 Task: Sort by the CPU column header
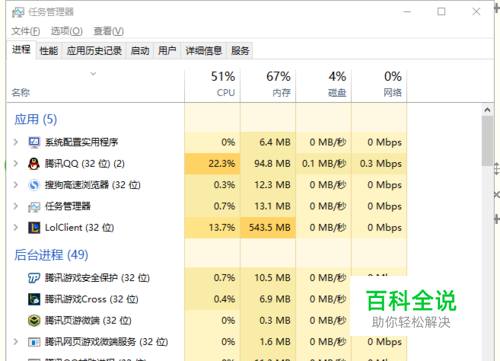(x=212, y=85)
